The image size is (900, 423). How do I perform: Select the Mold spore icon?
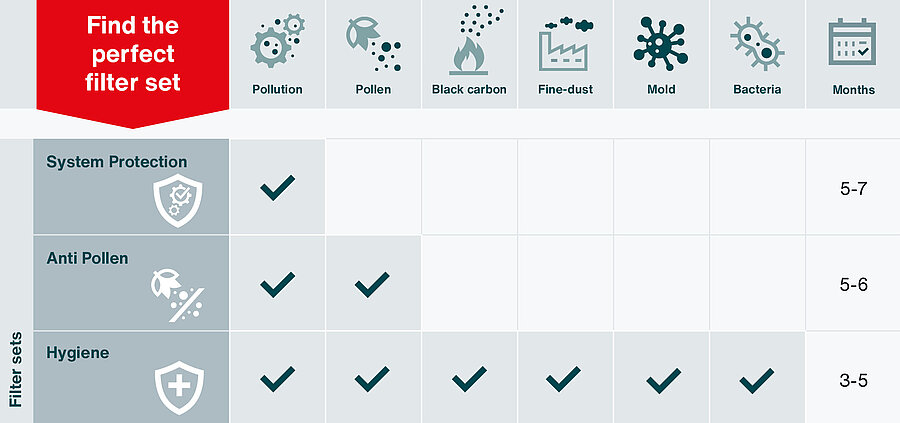point(661,43)
